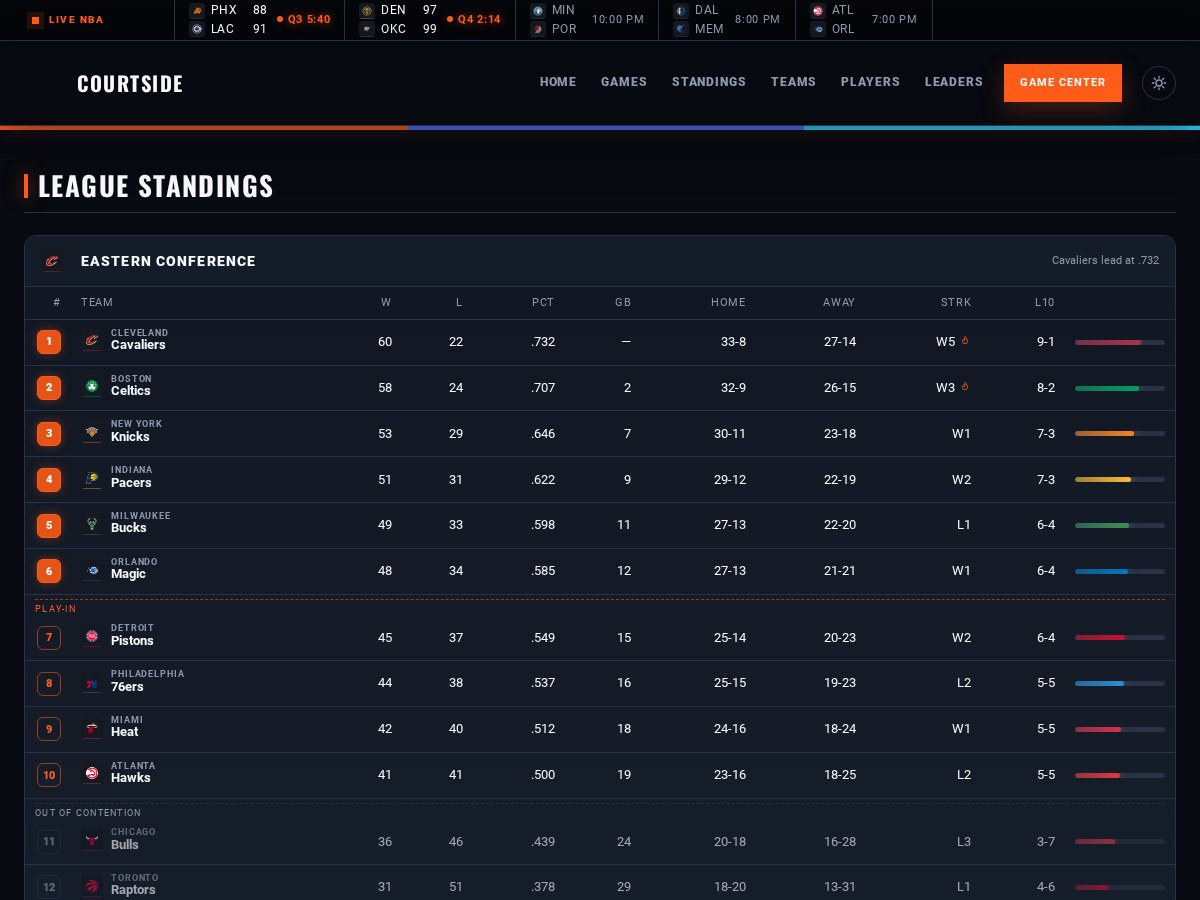This screenshot has width=1200, height=900.
Task: Click the rank 1 seed badge
Action: [x=49, y=342]
